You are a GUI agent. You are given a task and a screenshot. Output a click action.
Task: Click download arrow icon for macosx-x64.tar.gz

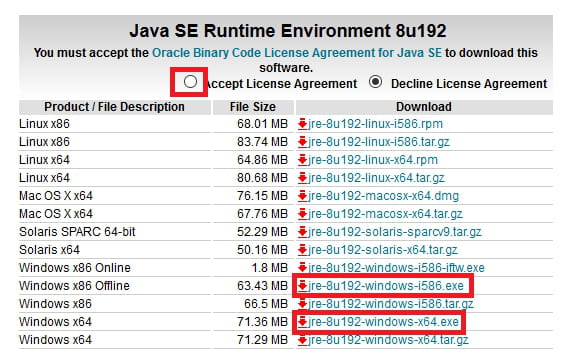(303, 214)
